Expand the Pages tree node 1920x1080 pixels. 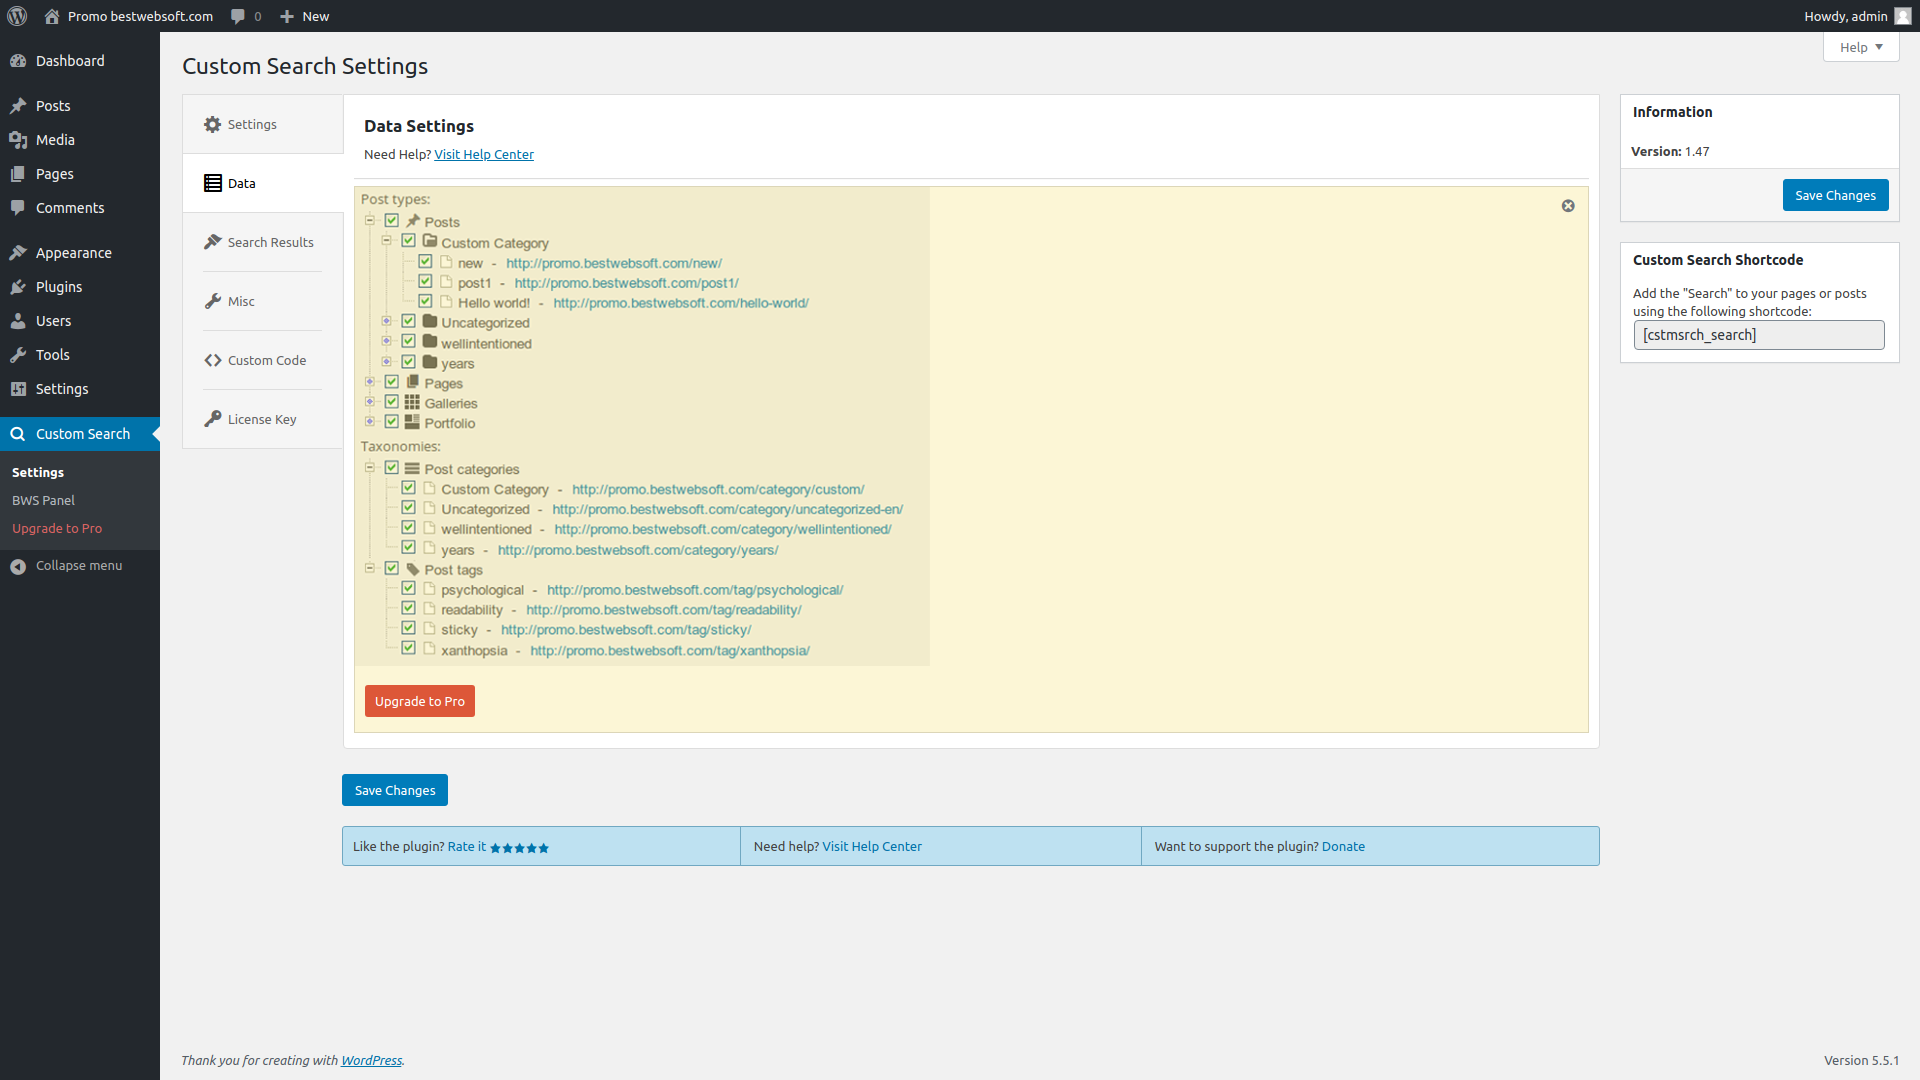(x=370, y=382)
